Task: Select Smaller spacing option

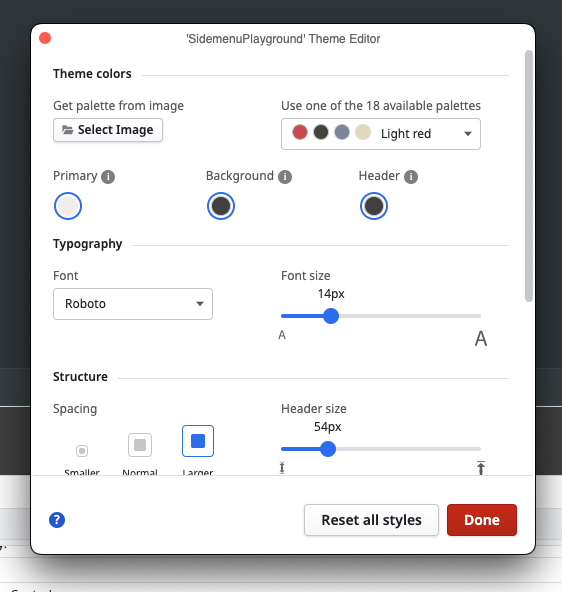Action: point(82,451)
